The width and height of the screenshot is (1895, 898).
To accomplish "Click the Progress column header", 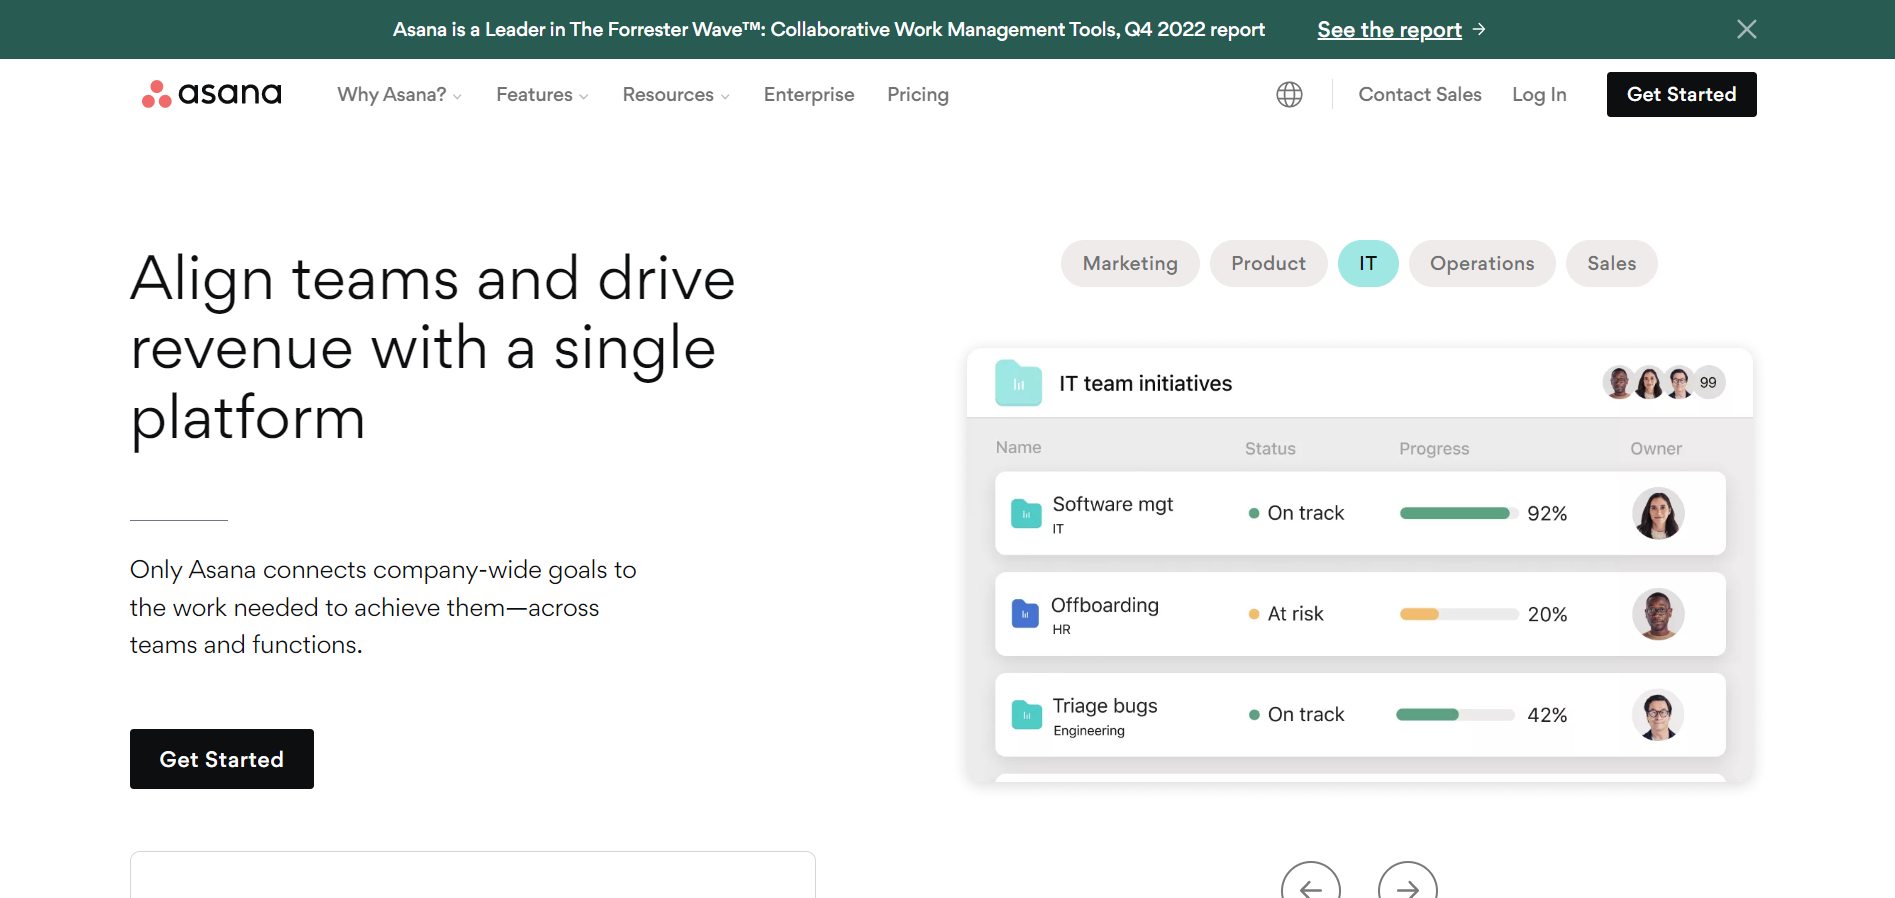I will [1434, 449].
